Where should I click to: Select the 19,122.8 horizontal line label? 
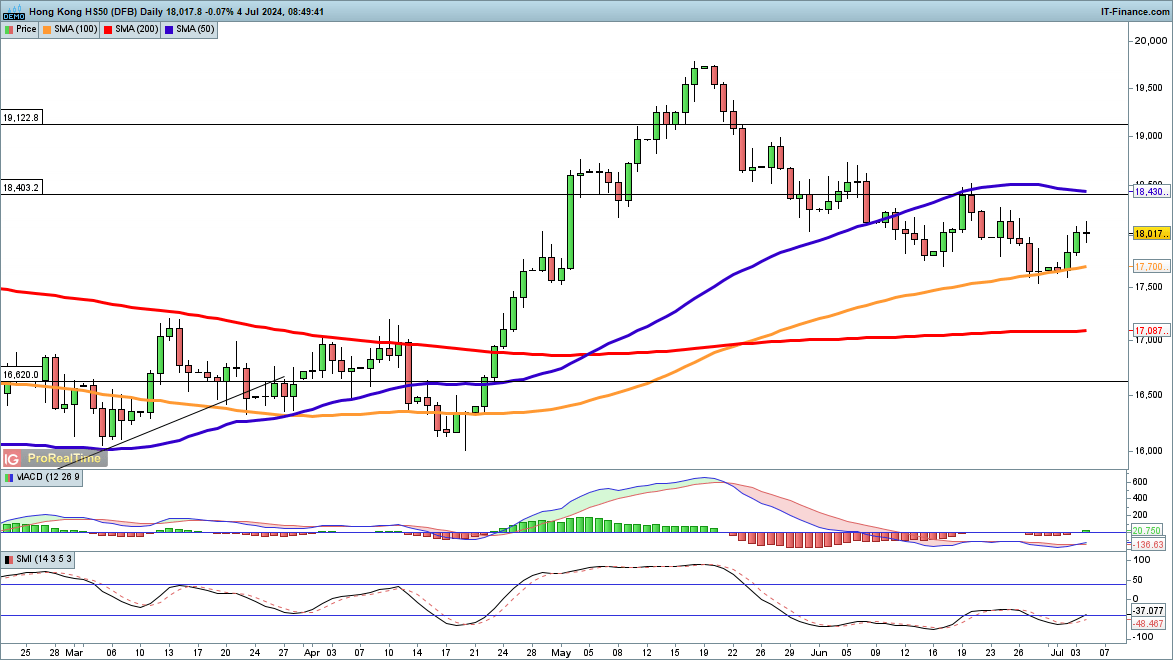click(x=21, y=118)
